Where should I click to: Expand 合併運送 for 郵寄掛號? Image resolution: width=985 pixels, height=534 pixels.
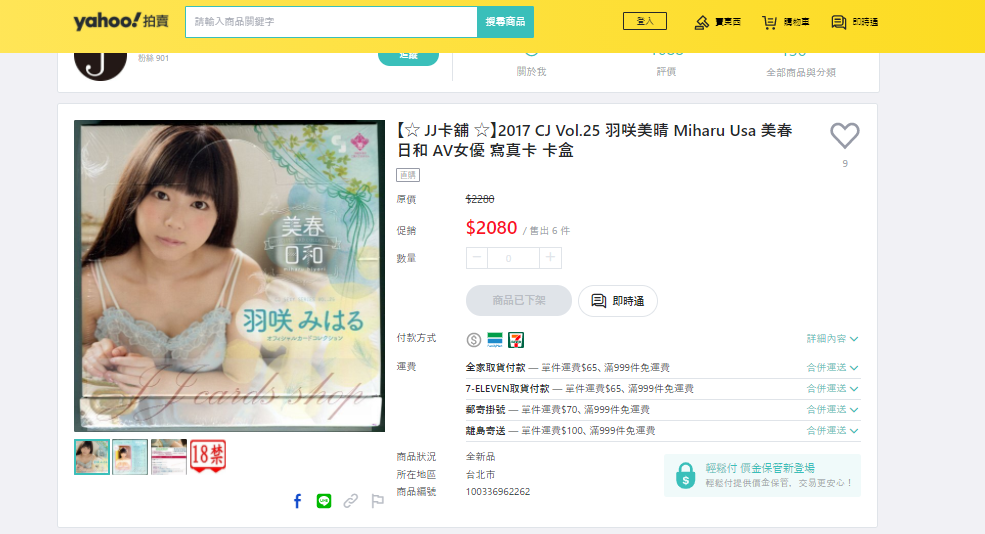832,410
